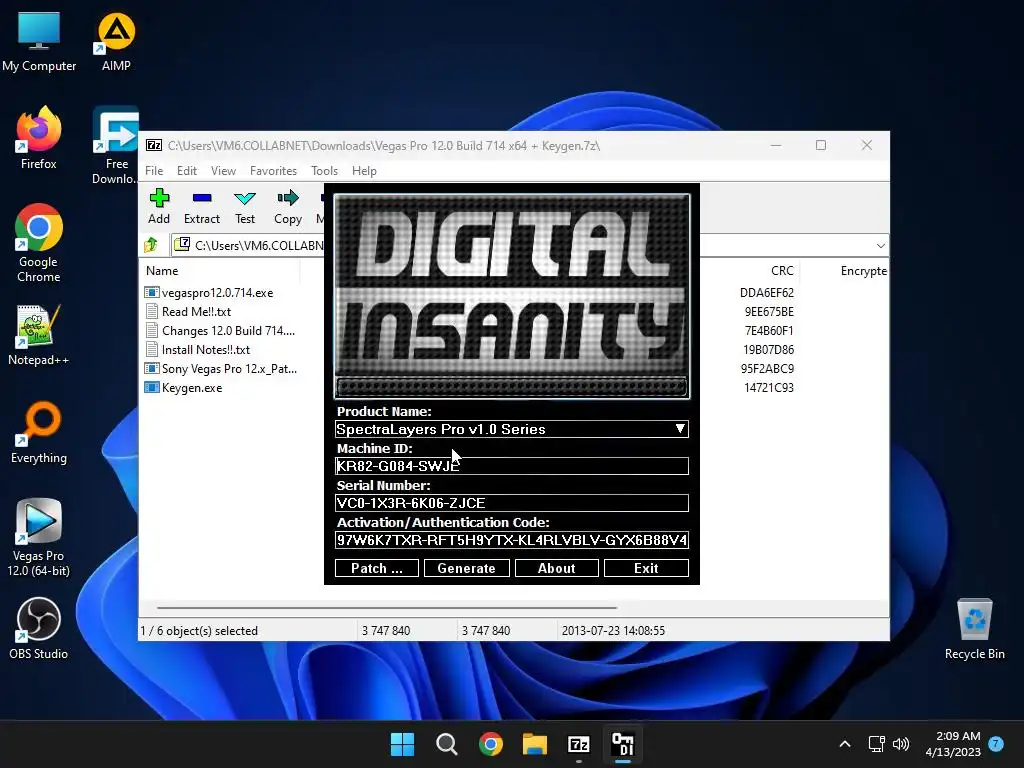Viewport: 1024px width, 768px height.
Task: Expand the Product Name dropdown
Action: (x=679, y=429)
